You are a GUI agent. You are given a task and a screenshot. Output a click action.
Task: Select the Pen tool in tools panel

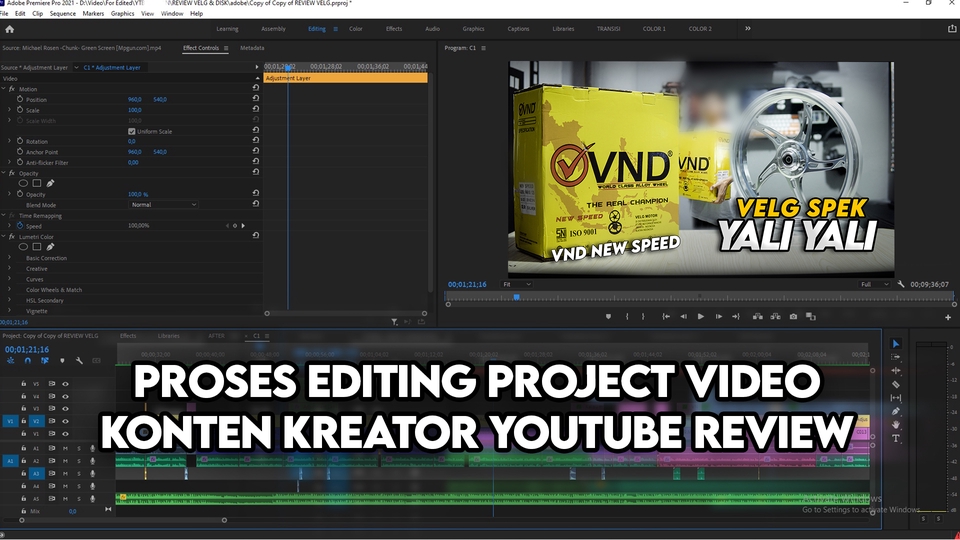pos(896,411)
